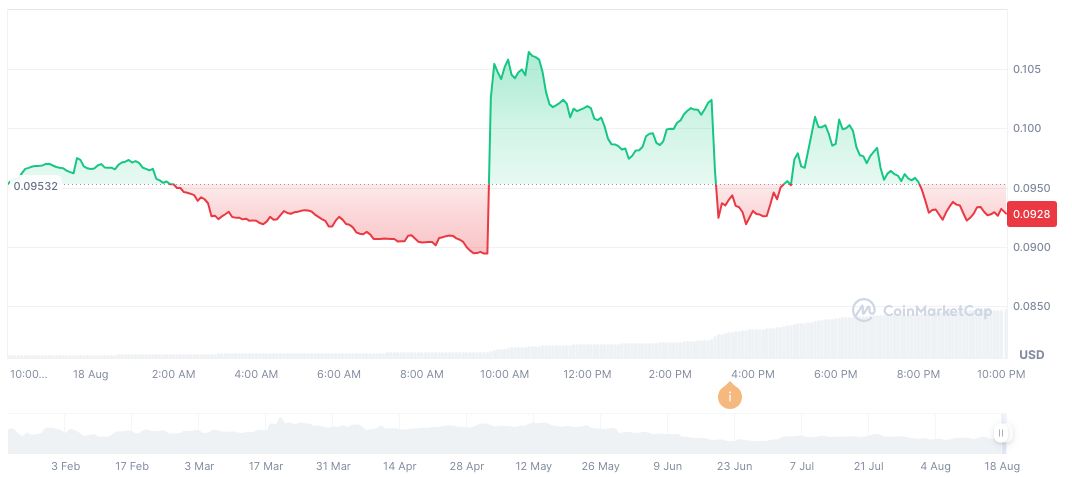
Task: Click the 0.100 price axis label
Action: pos(1026,128)
